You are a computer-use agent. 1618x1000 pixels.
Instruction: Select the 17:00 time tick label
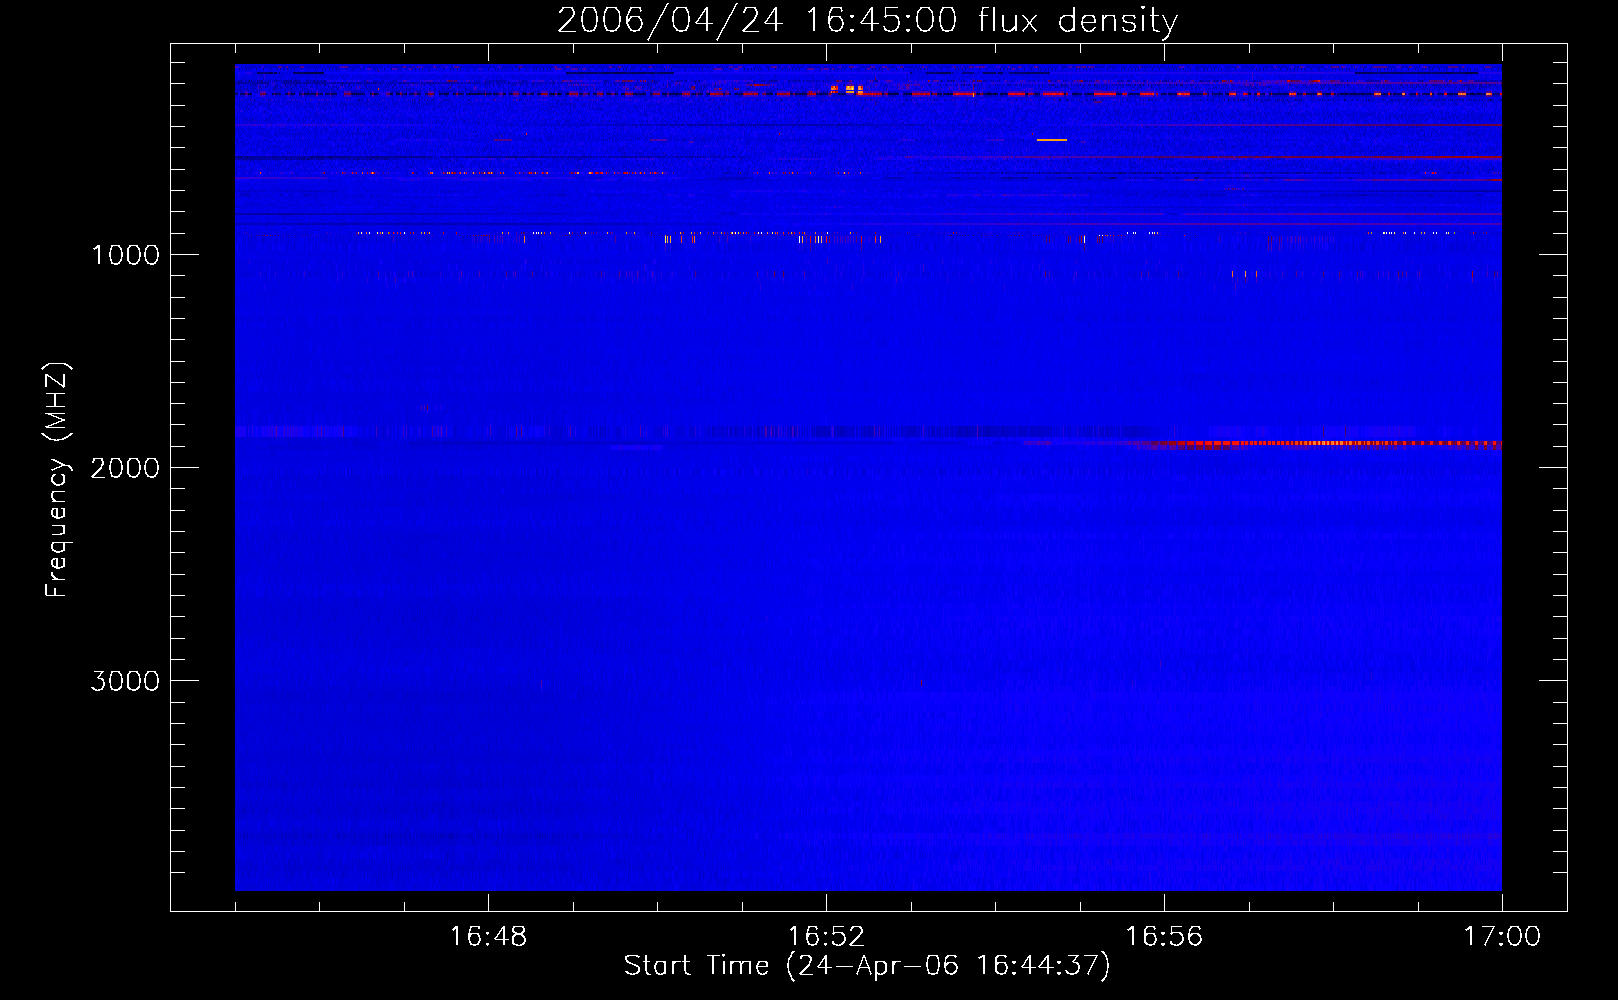[x=1501, y=937]
